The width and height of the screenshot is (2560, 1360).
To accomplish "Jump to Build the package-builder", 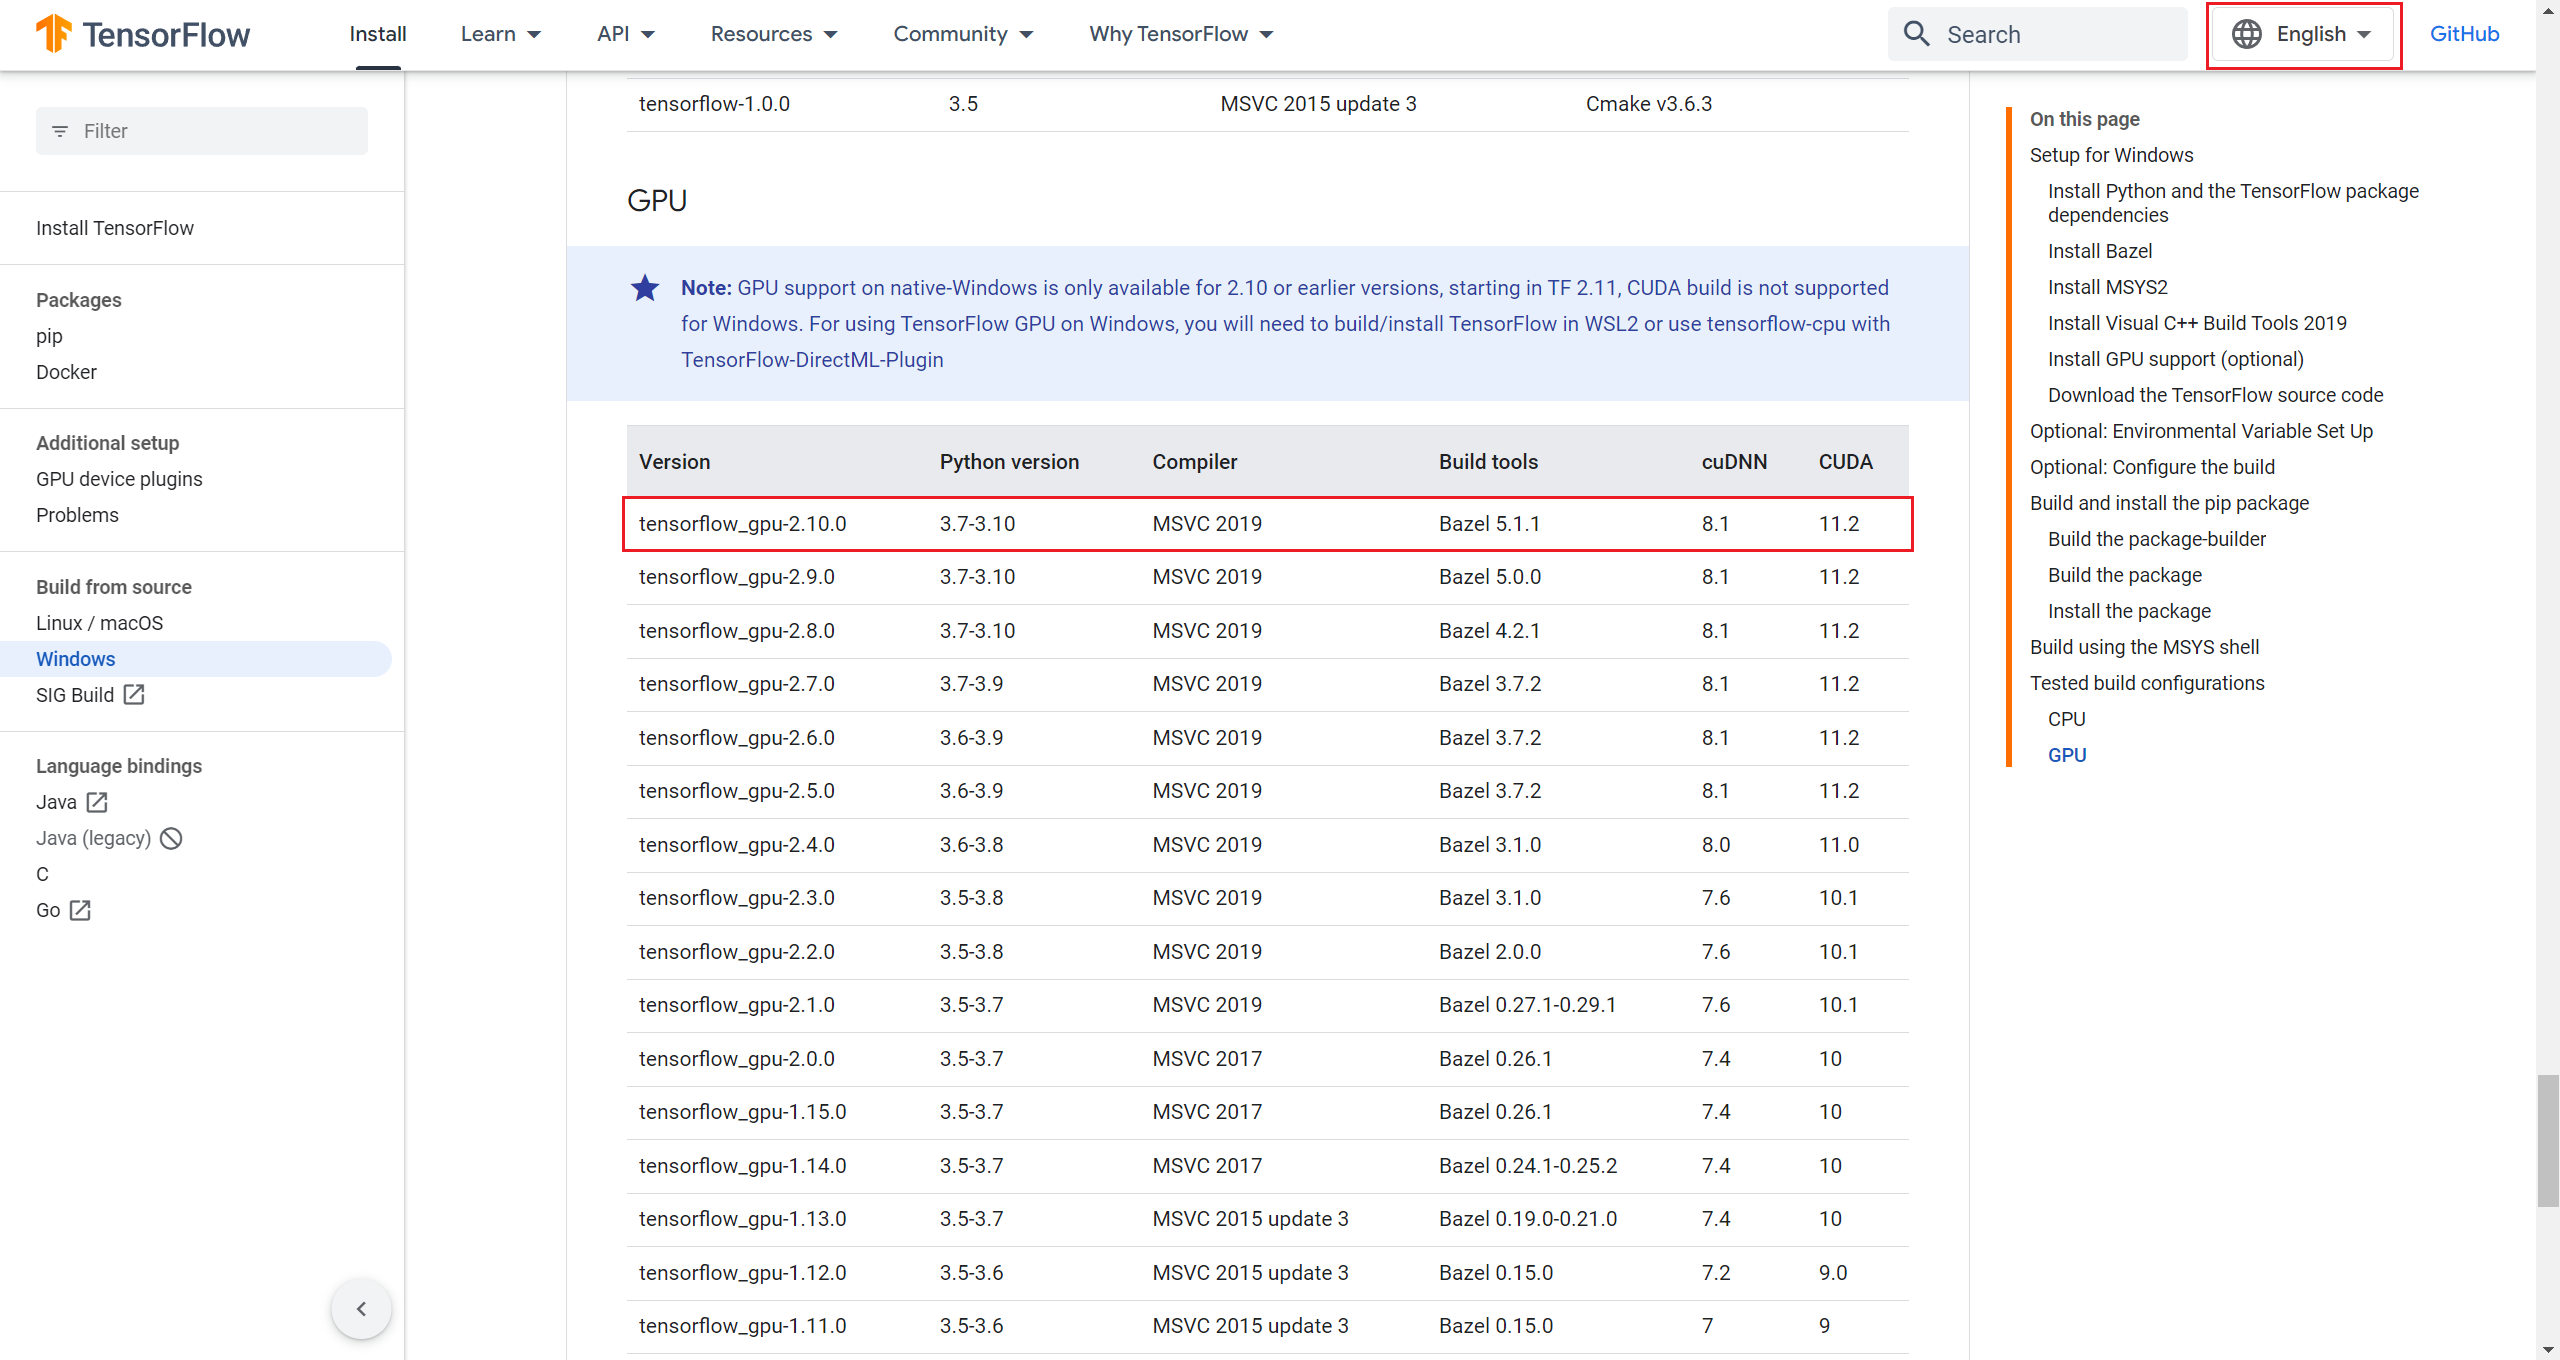I will point(2157,539).
